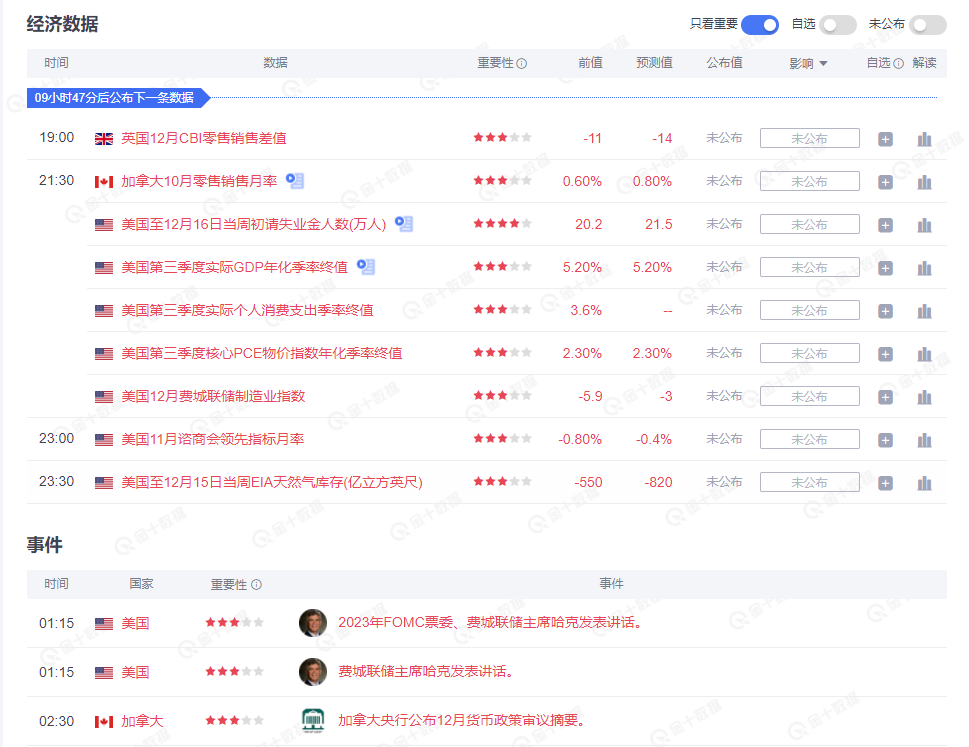Viewport: 969px width, 747px height.
Task: Toggle off the 只看重要 switch
Action: 759,25
